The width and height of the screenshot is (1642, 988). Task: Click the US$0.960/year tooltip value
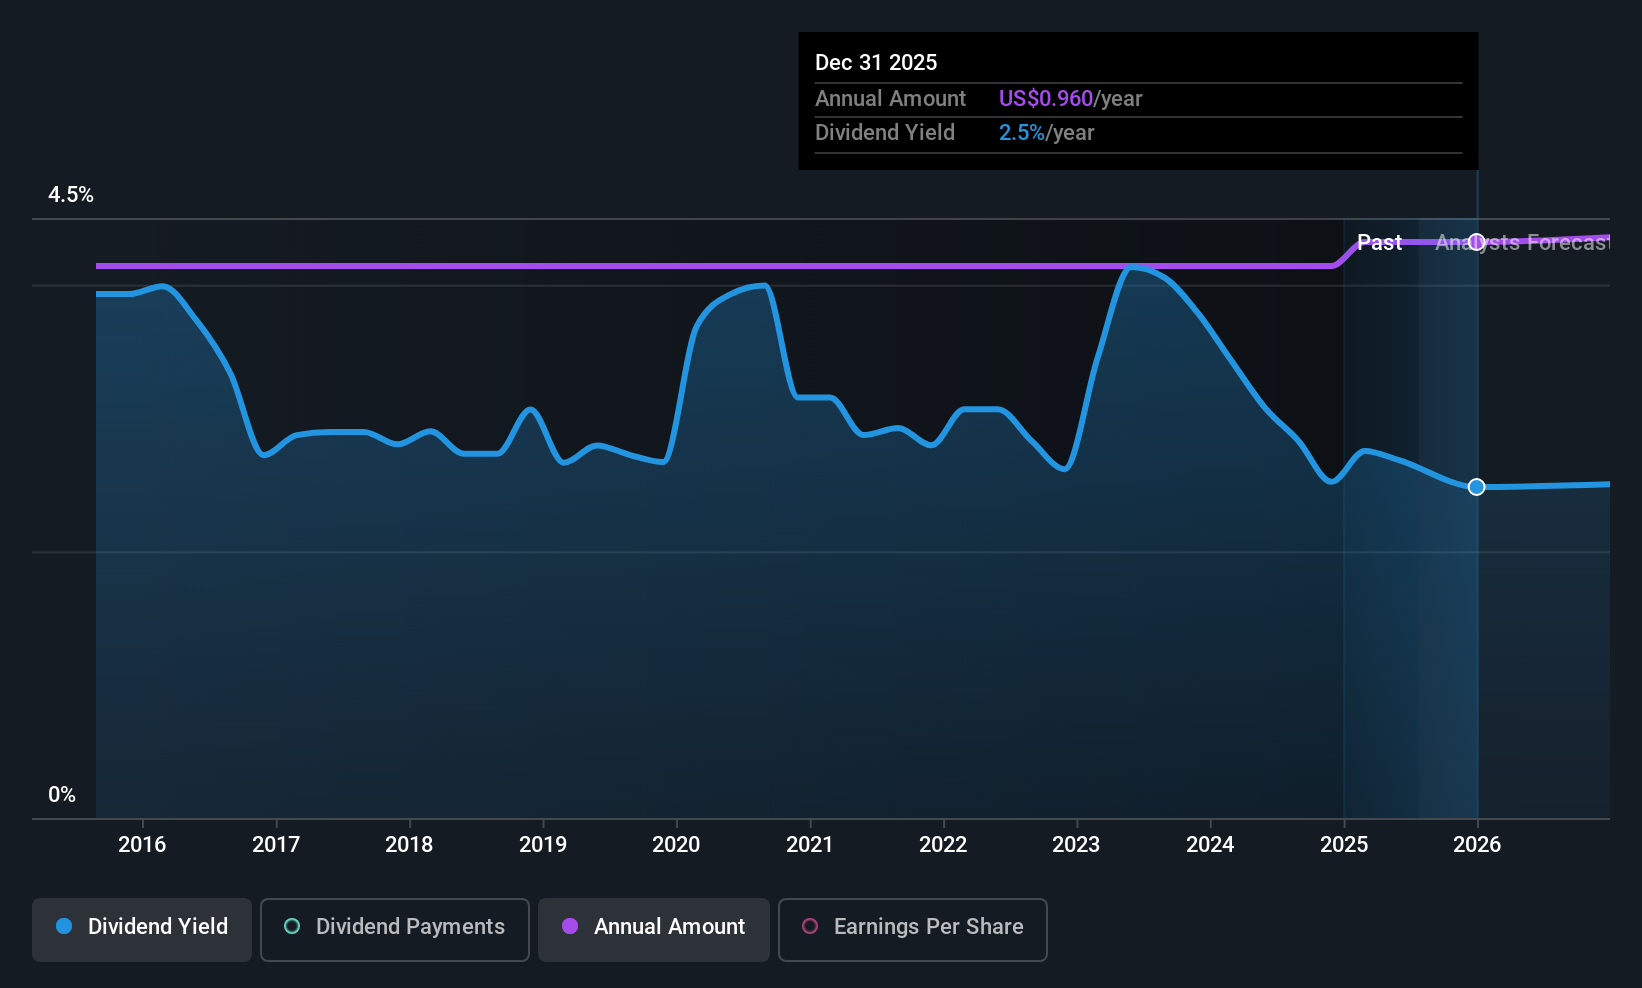[x=1070, y=98]
